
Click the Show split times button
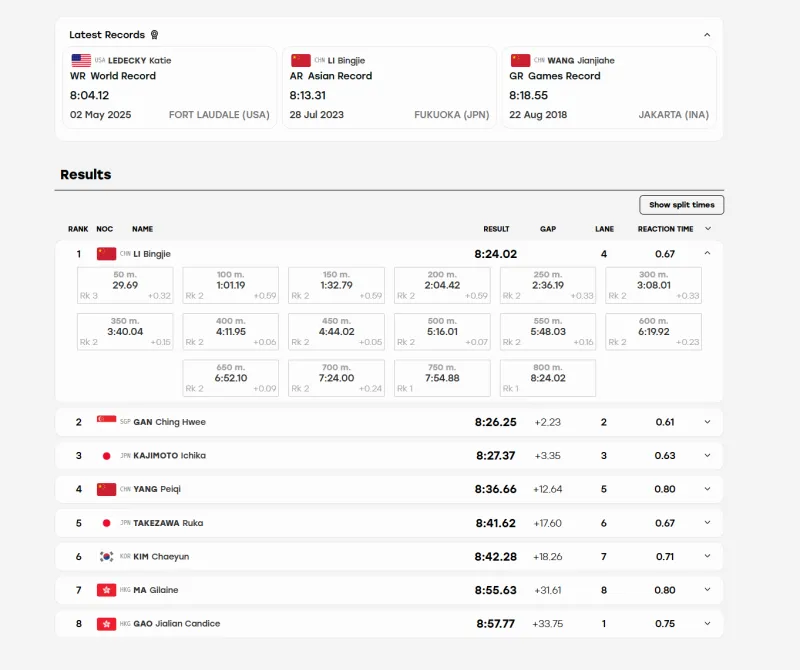point(682,205)
